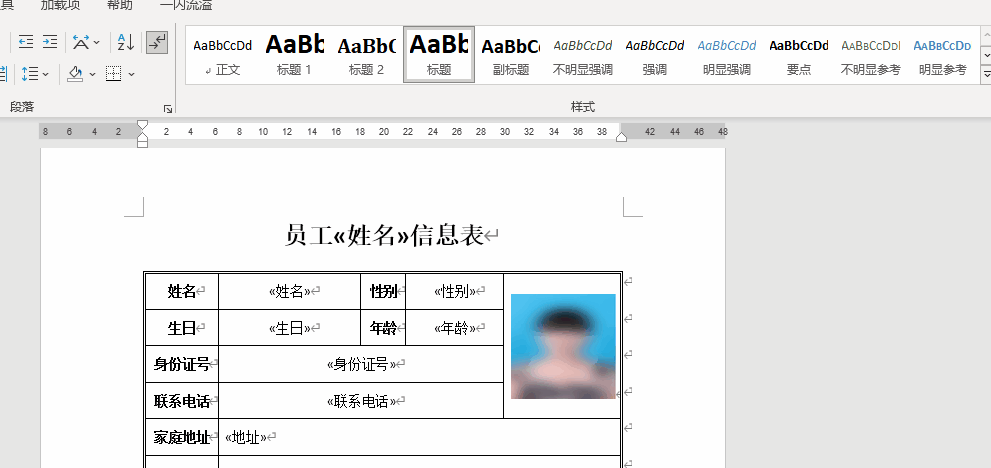Click the line spacing icon
This screenshot has width=991, height=468.
point(29,74)
